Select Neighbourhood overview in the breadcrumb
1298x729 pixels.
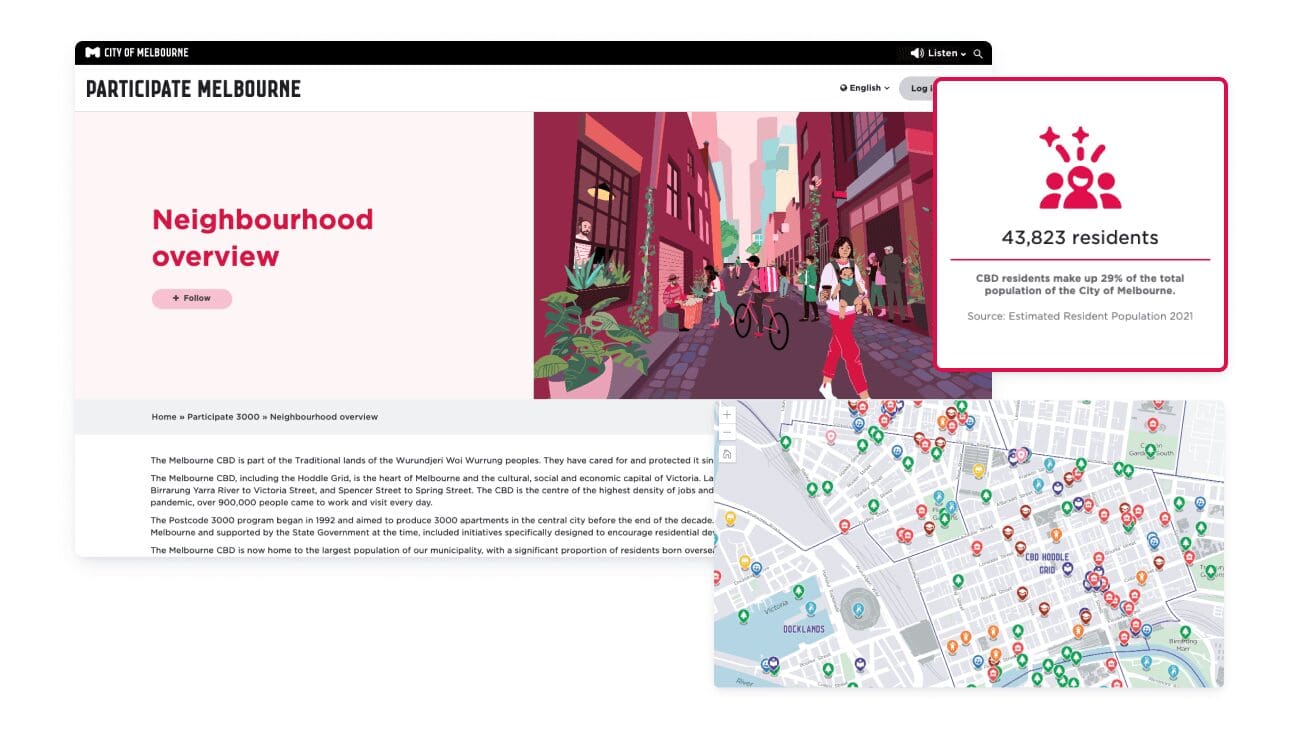(x=324, y=417)
